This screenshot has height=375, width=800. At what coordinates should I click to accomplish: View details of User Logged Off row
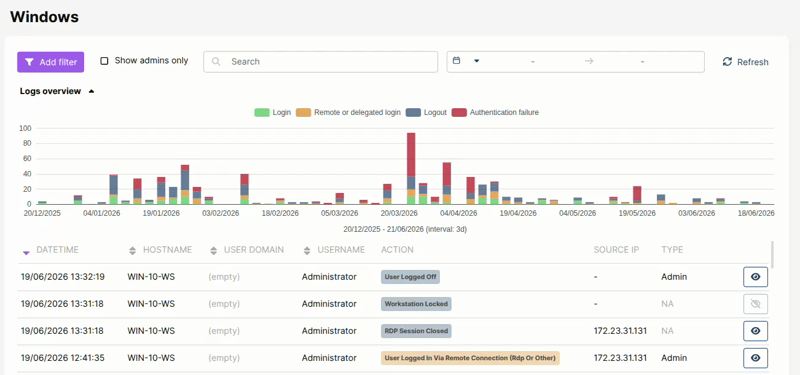coord(755,277)
